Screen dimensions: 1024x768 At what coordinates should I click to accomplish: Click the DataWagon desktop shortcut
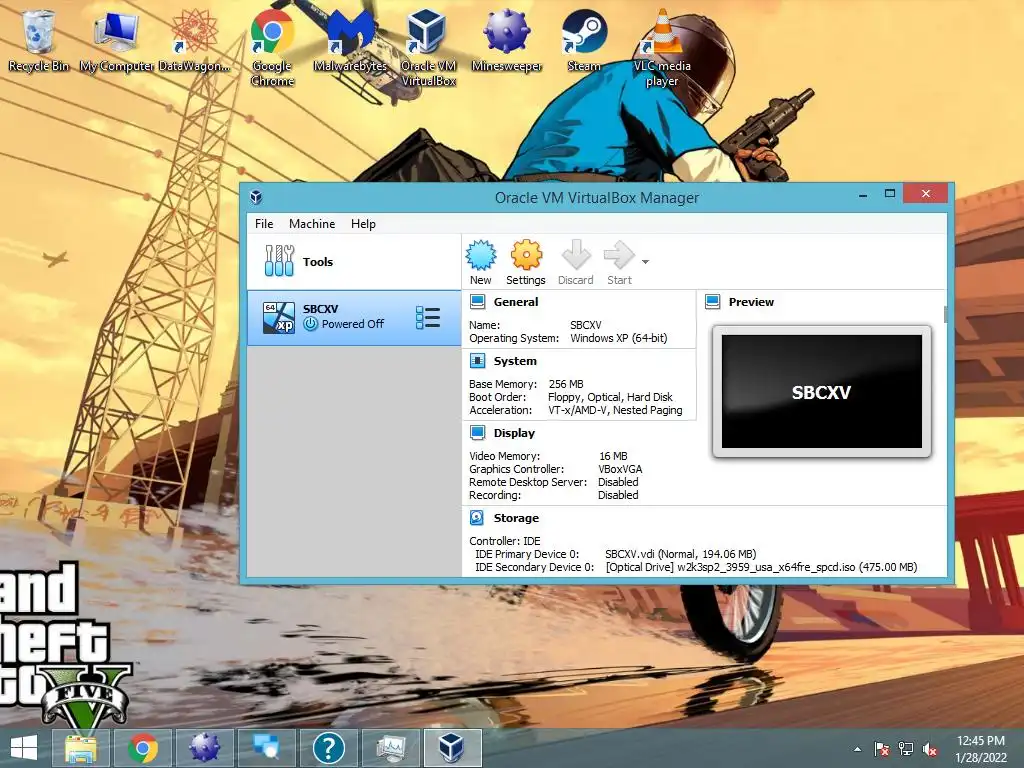[194, 39]
